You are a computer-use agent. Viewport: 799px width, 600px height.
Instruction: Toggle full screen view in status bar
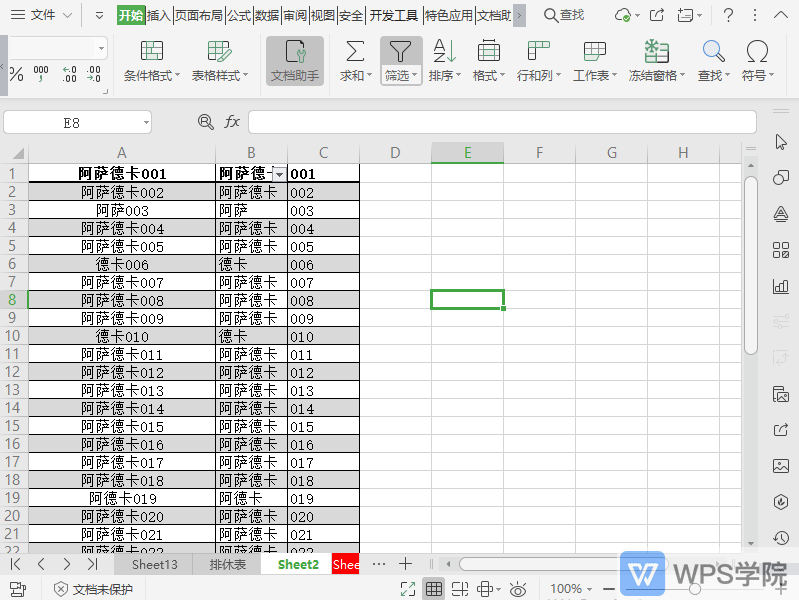(407, 589)
